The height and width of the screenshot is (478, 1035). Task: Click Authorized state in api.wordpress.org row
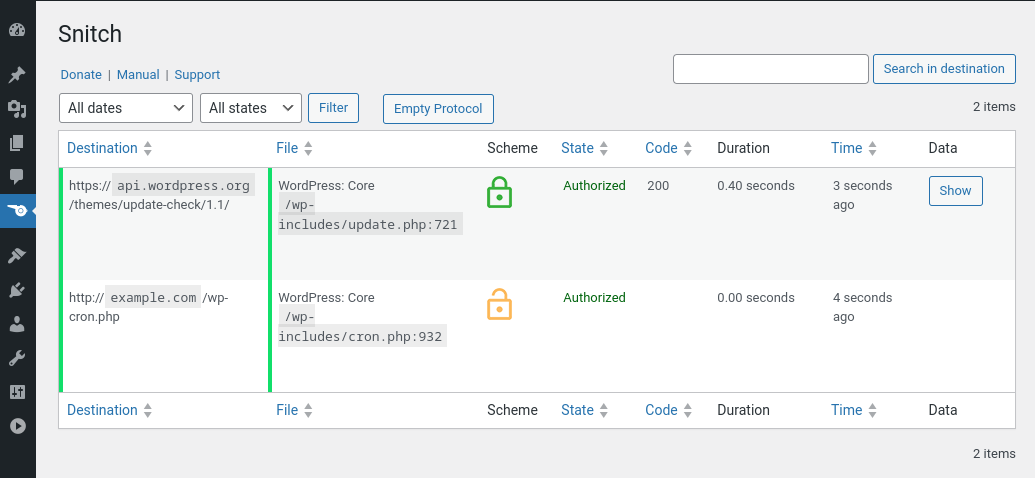coord(594,186)
